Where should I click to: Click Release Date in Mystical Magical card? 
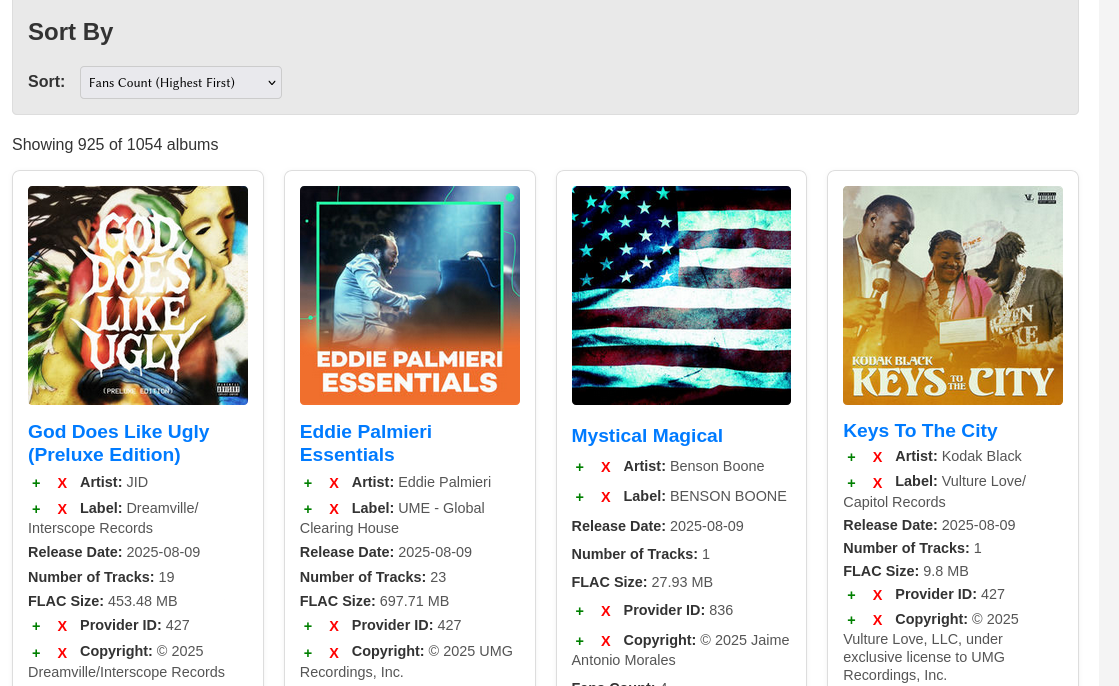657,526
